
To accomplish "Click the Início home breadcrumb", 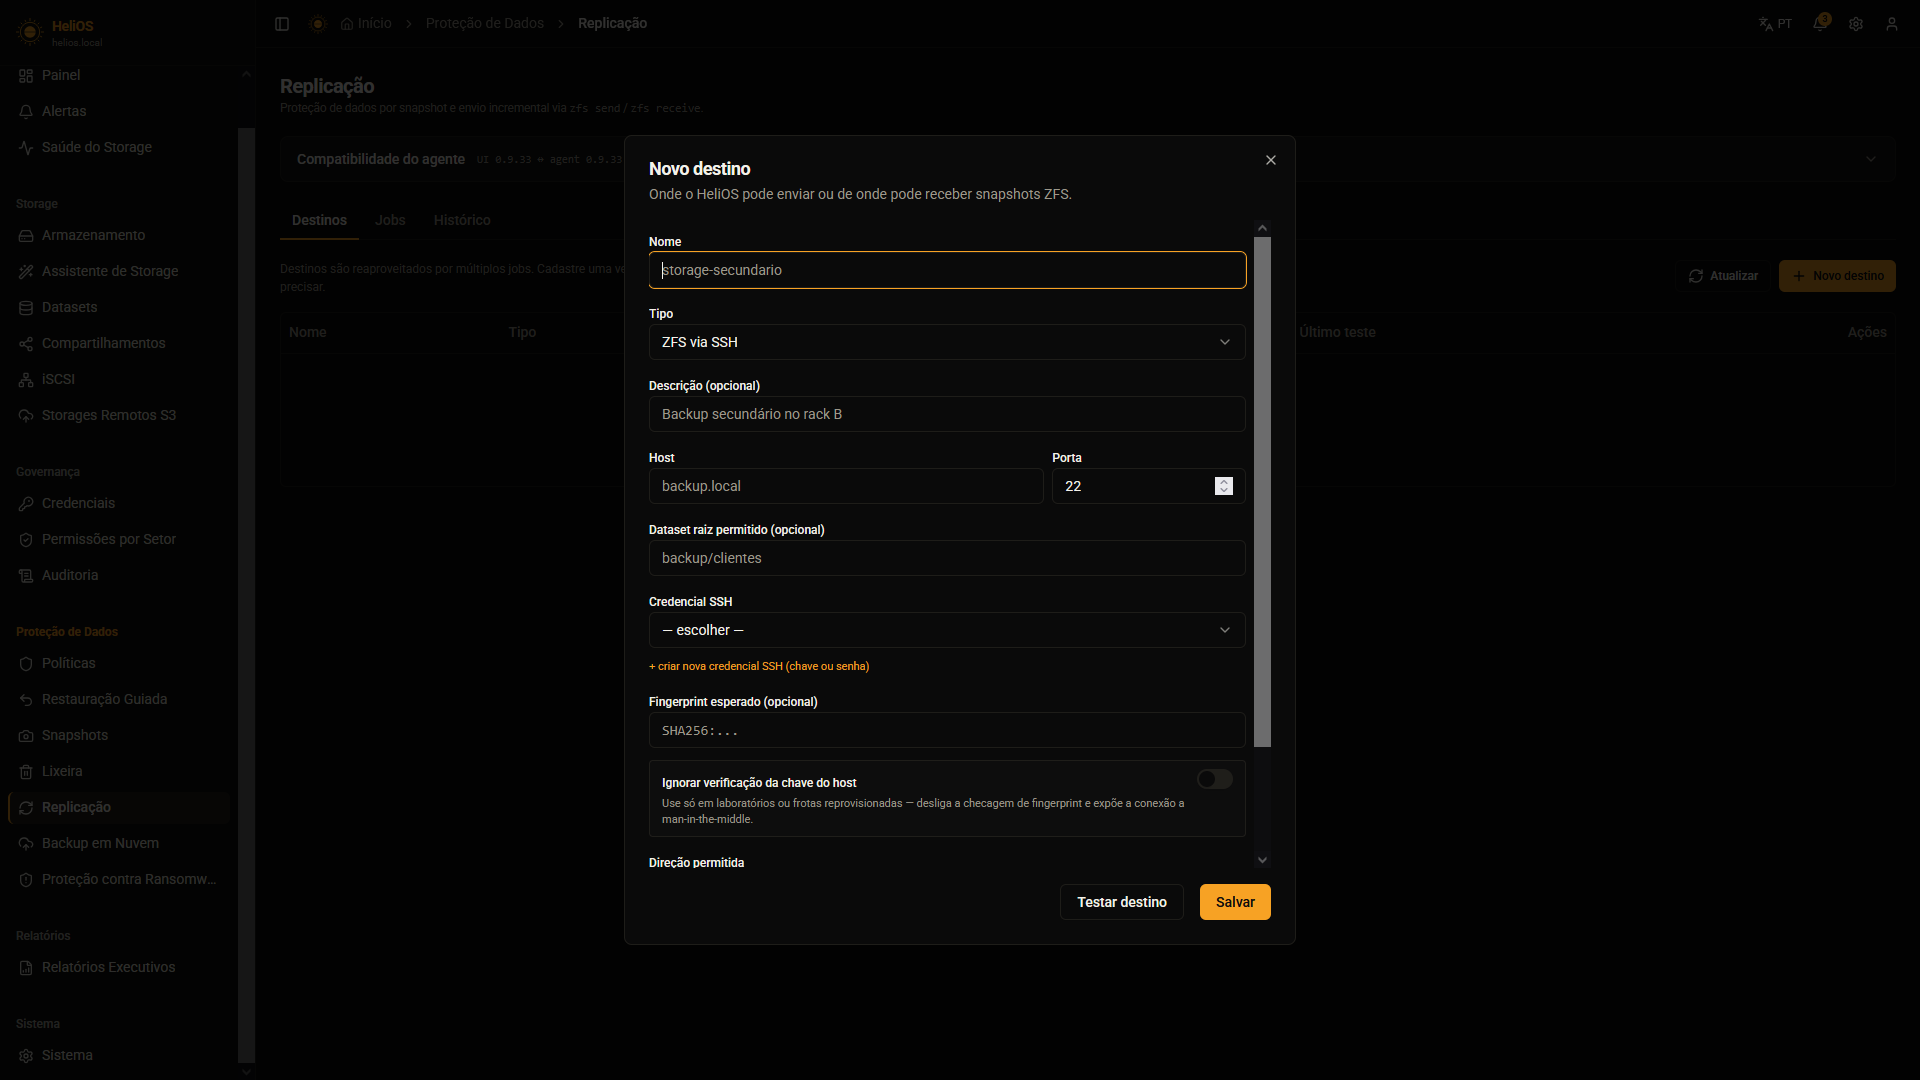I will pyautogui.click(x=366, y=23).
